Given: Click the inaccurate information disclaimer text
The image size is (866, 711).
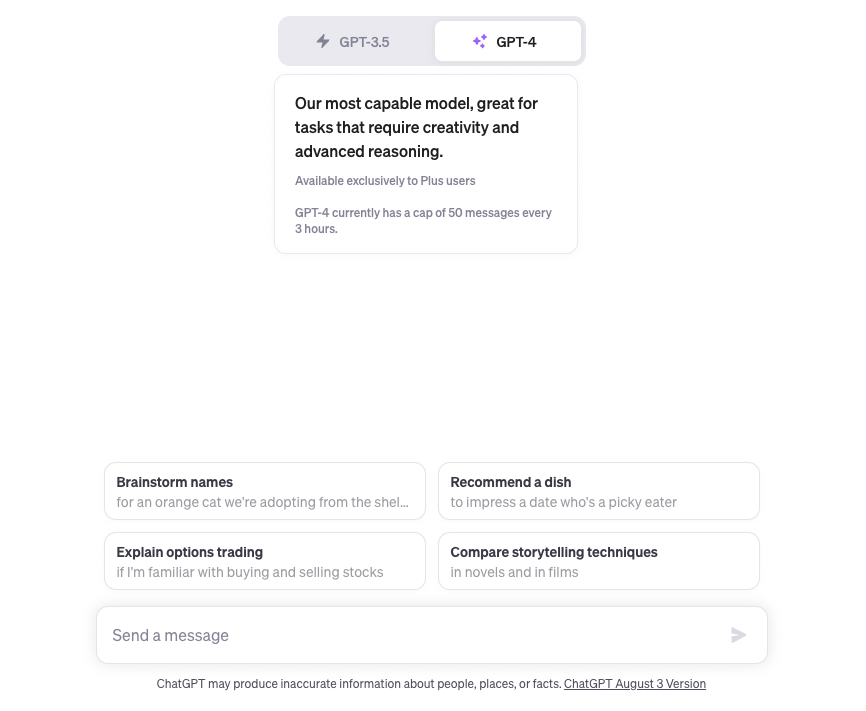Looking at the screenshot, I should [359, 684].
